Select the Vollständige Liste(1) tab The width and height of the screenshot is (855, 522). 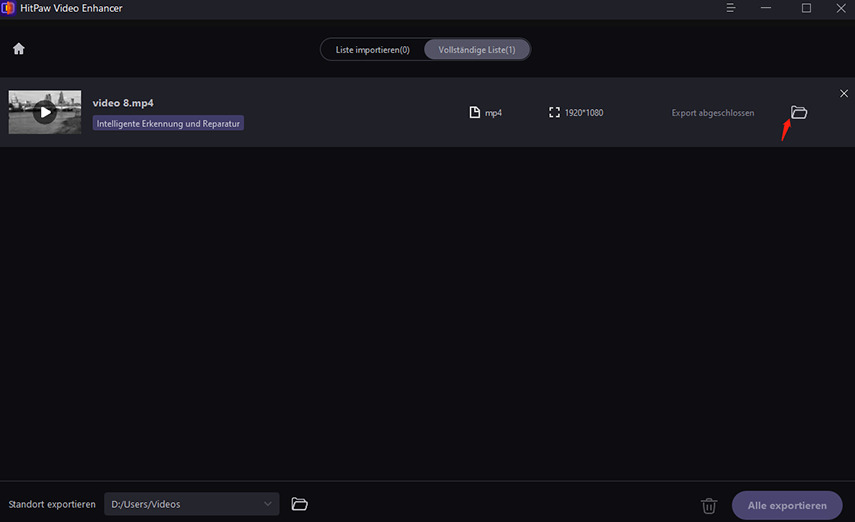(477, 49)
